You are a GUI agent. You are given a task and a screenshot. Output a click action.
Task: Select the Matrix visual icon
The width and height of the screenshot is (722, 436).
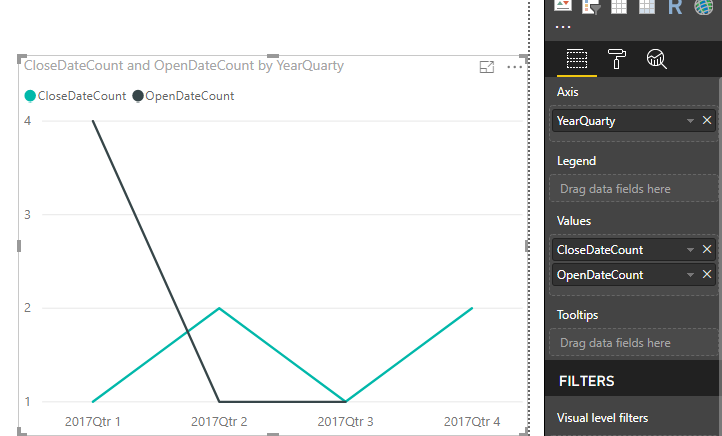tap(646, 6)
